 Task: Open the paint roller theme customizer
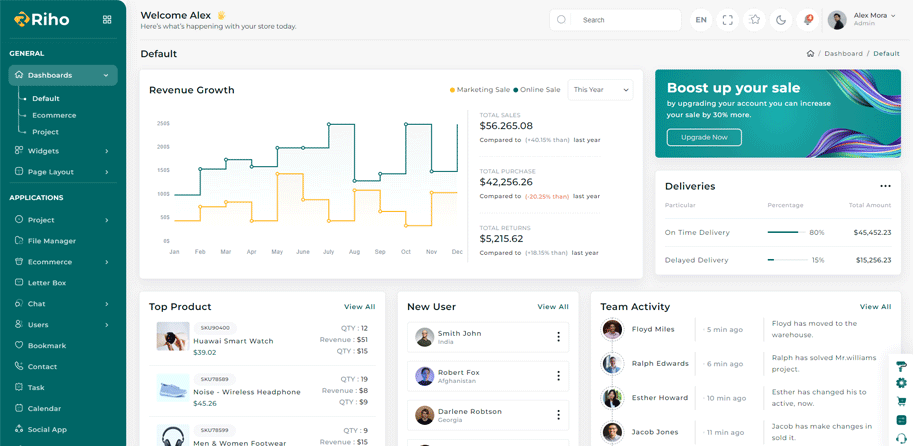pyautogui.click(x=901, y=366)
